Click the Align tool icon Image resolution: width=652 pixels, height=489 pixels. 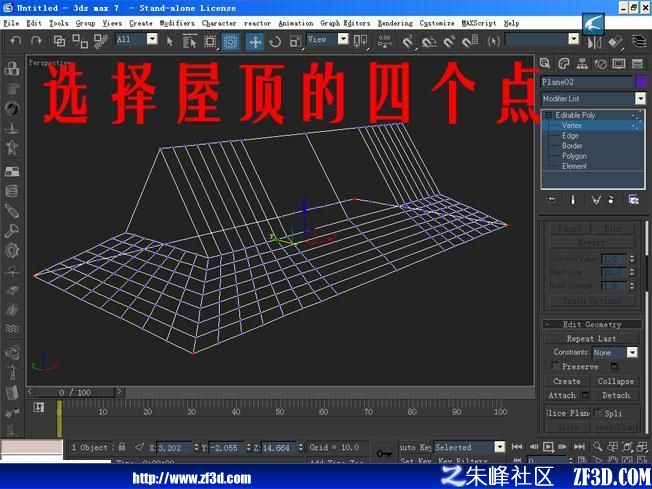[615, 42]
